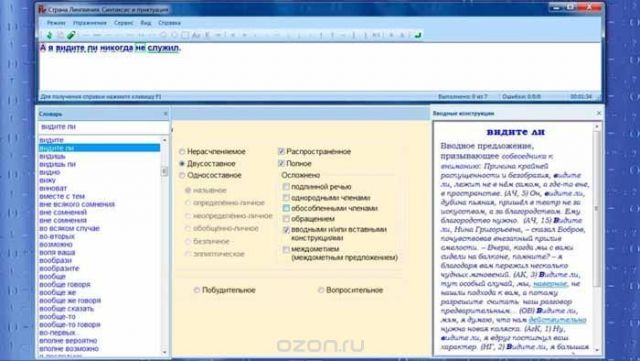Enable the обращением checkbox
Viewport: 640px width, 361px height.
286,219
